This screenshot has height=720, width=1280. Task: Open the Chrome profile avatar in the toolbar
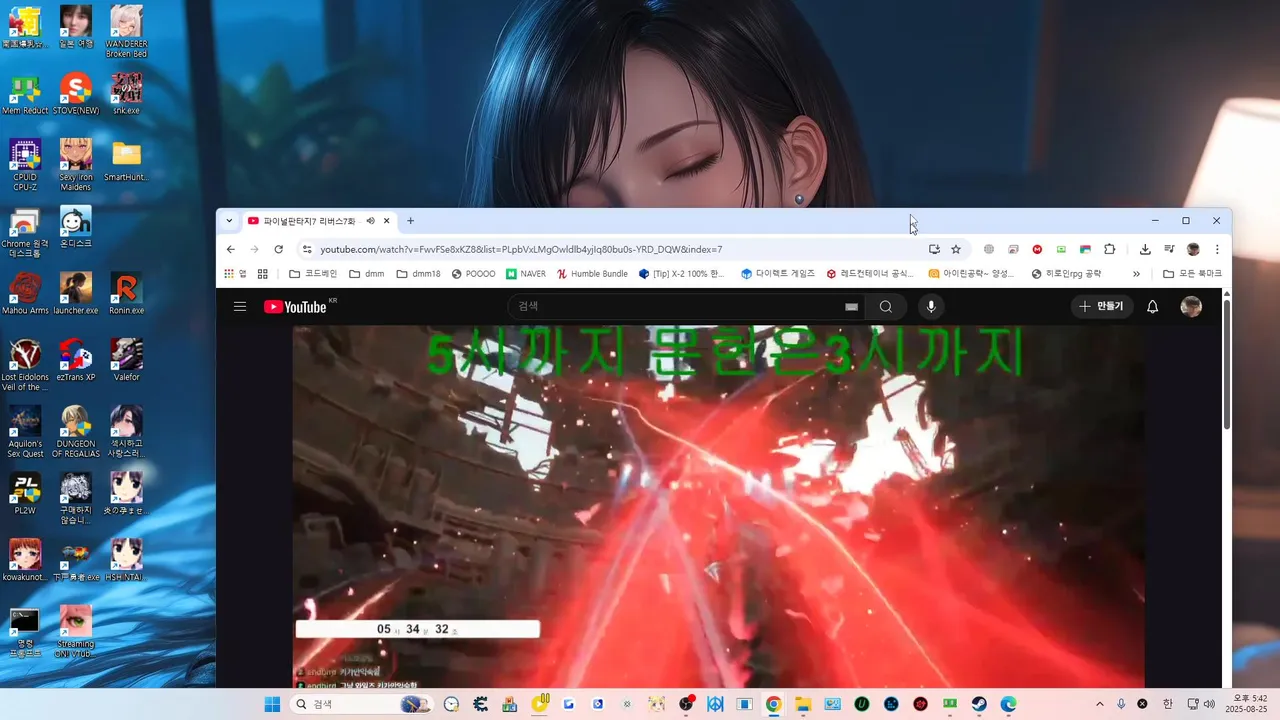[x=1193, y=249]
